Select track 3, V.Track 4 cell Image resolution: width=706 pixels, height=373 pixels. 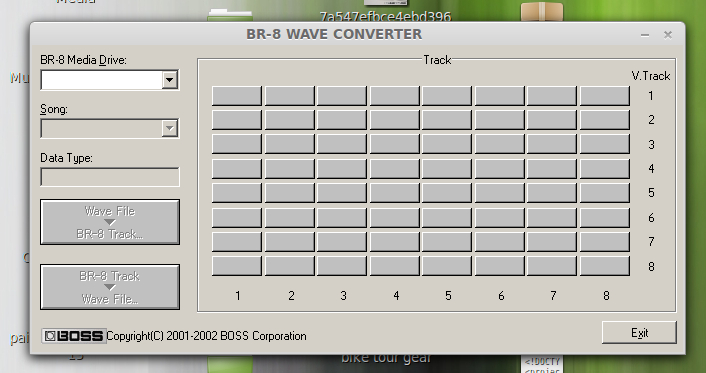pos(342,169)
